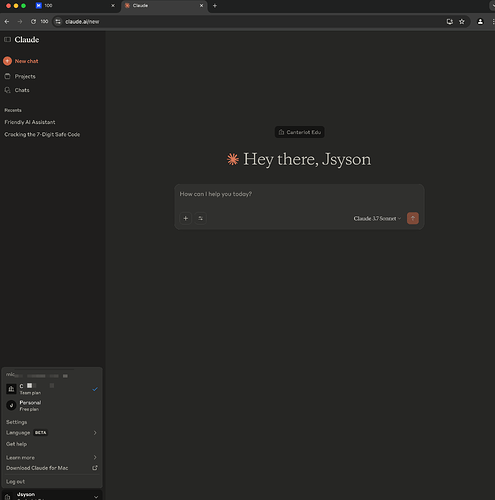Select the Team plan organization account
Image resolution: width=495 pixels, height=500 pixels.
52,389
